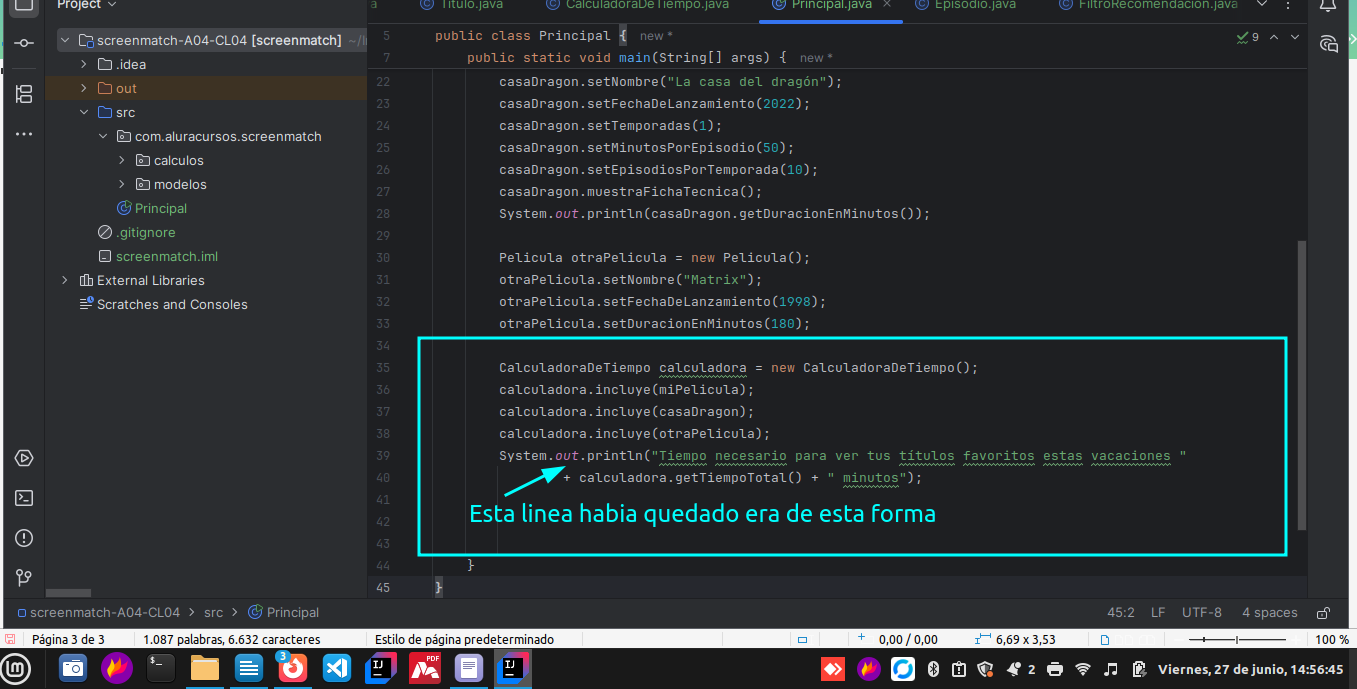The width and height of the screenshot is (1357, 689).
Task: Show the hidden editor tabs dropdown
Action: (x=1262, y=5)
